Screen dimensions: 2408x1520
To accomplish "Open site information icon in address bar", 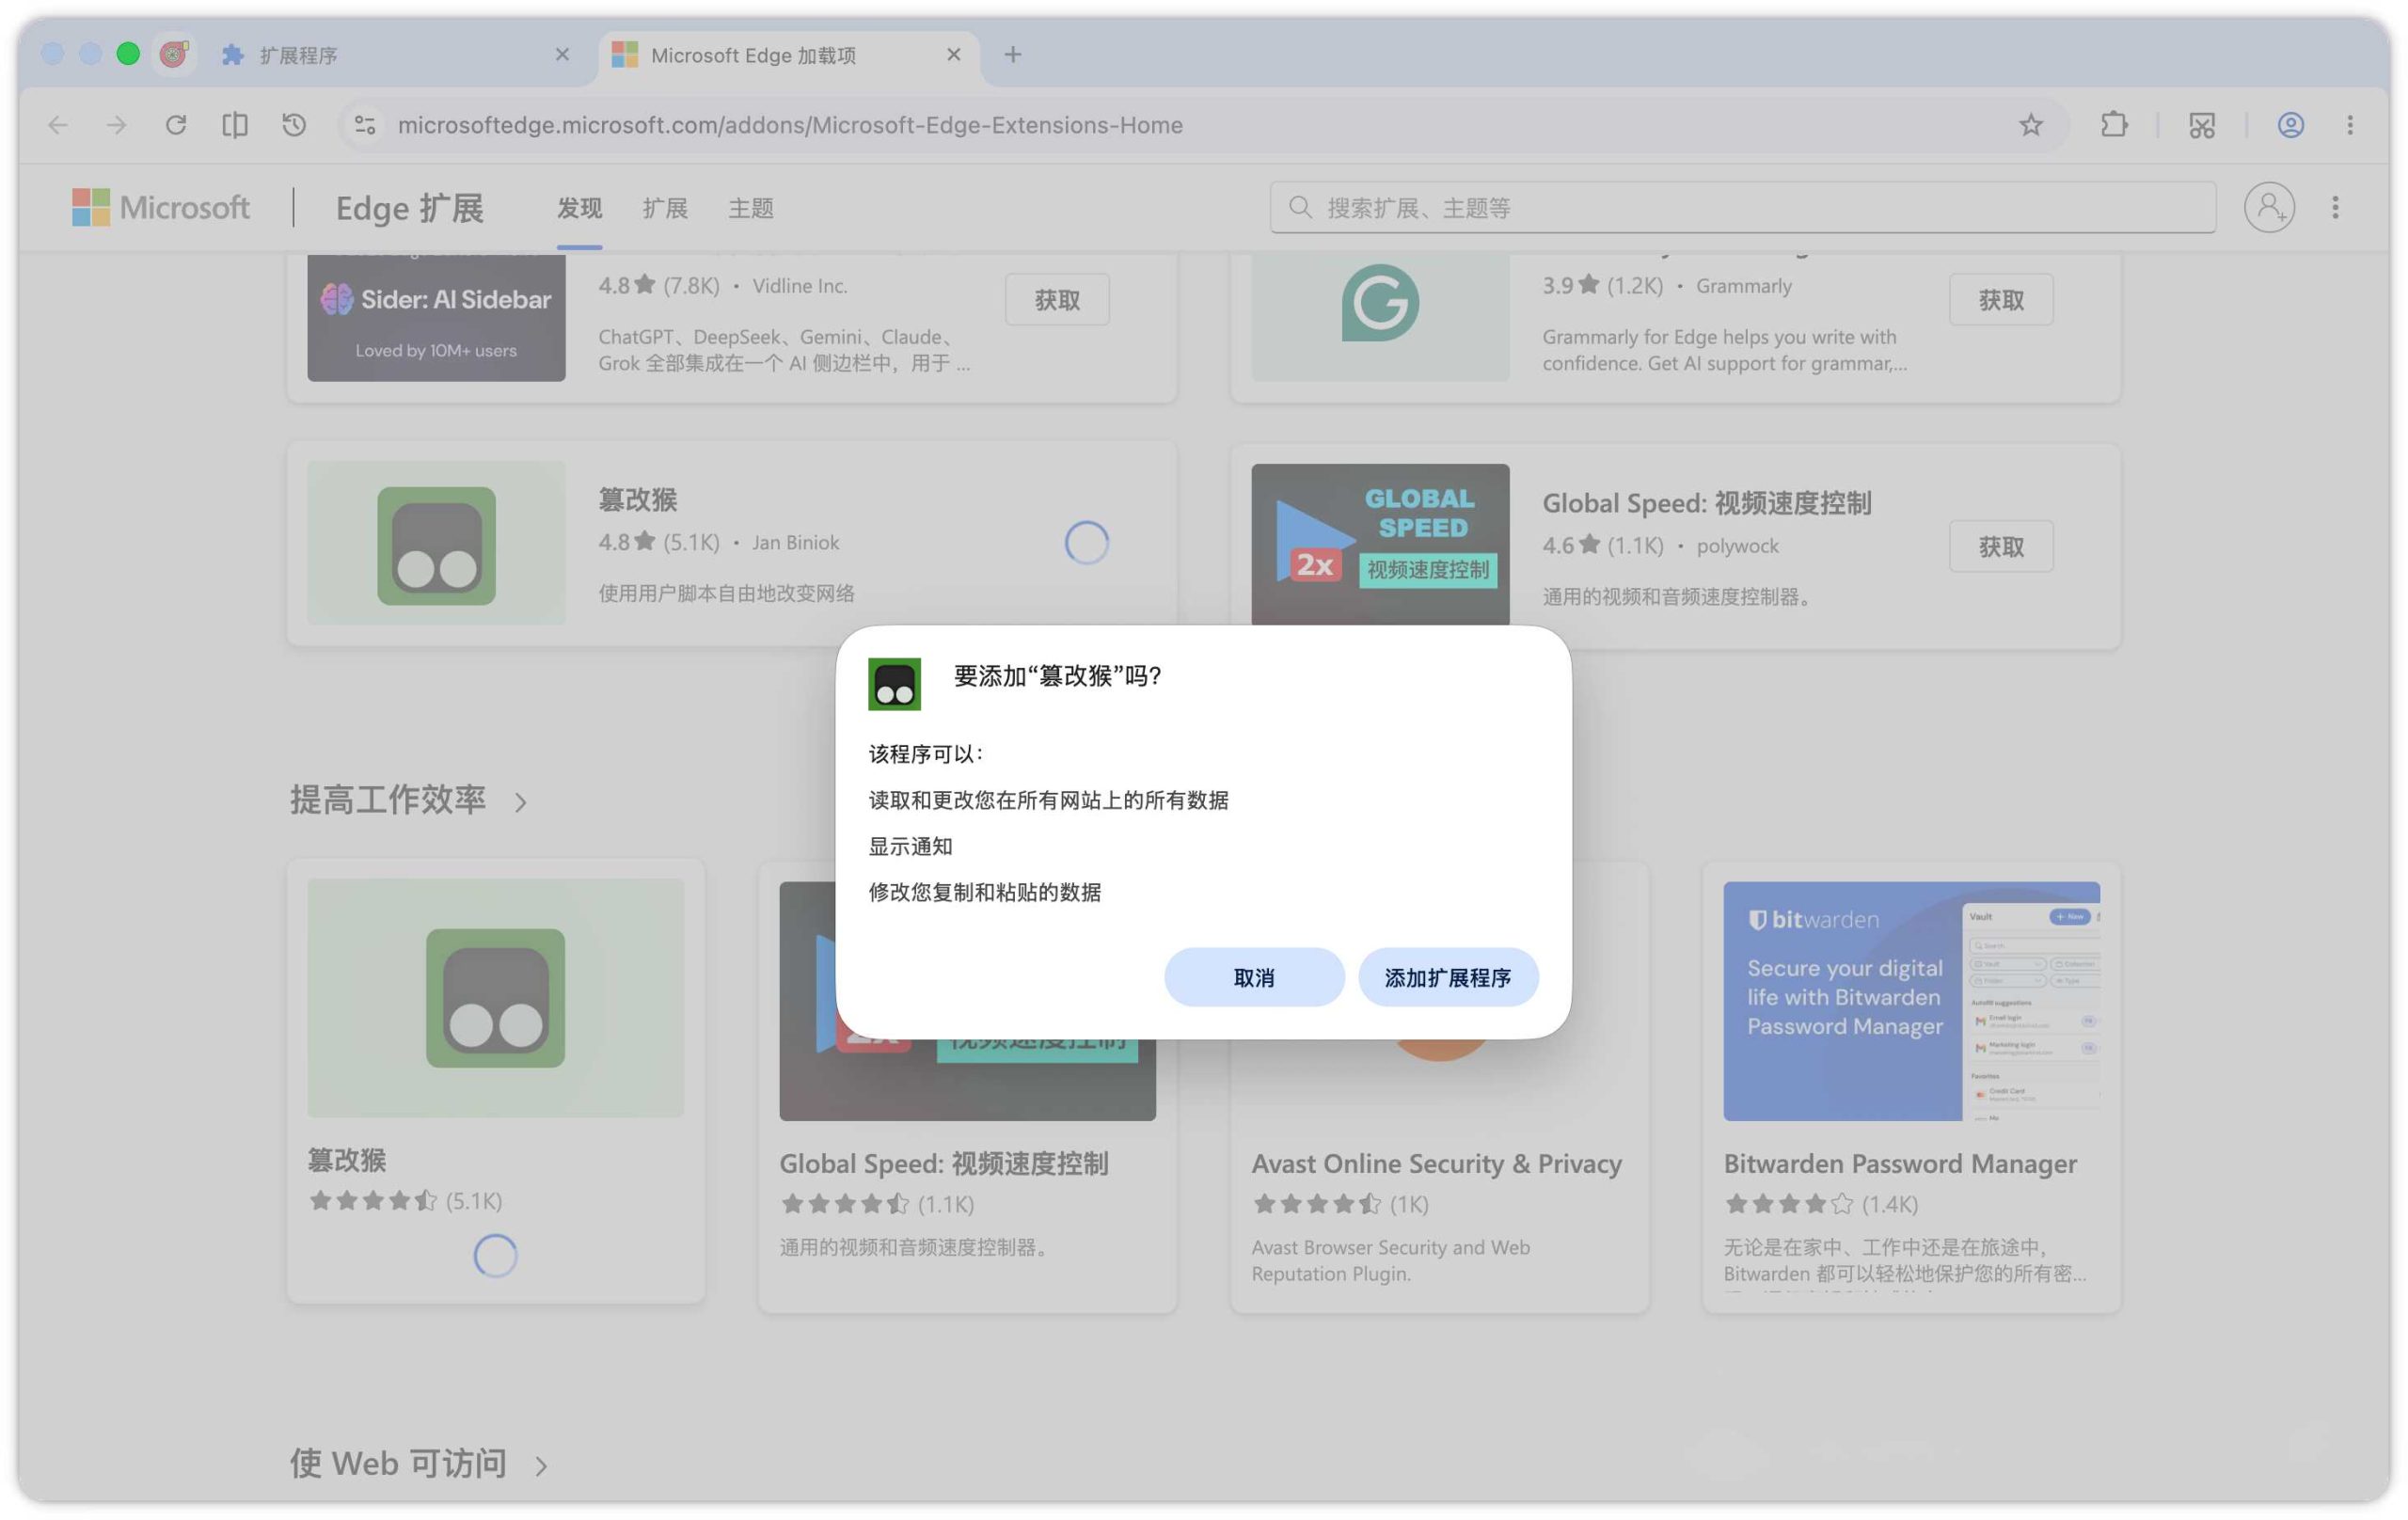I will pyautogui.click(x=365, y=125).
